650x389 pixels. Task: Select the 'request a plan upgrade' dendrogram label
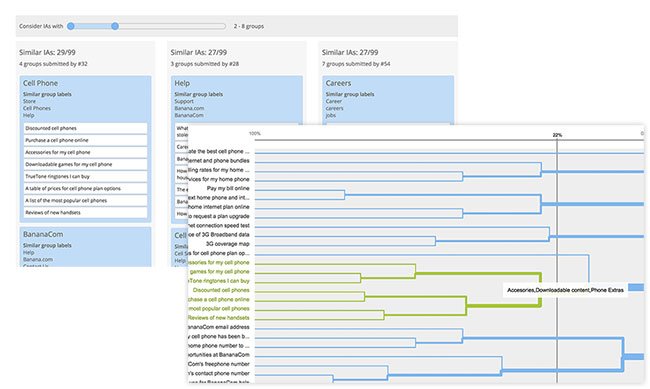(x=219, y=216)
